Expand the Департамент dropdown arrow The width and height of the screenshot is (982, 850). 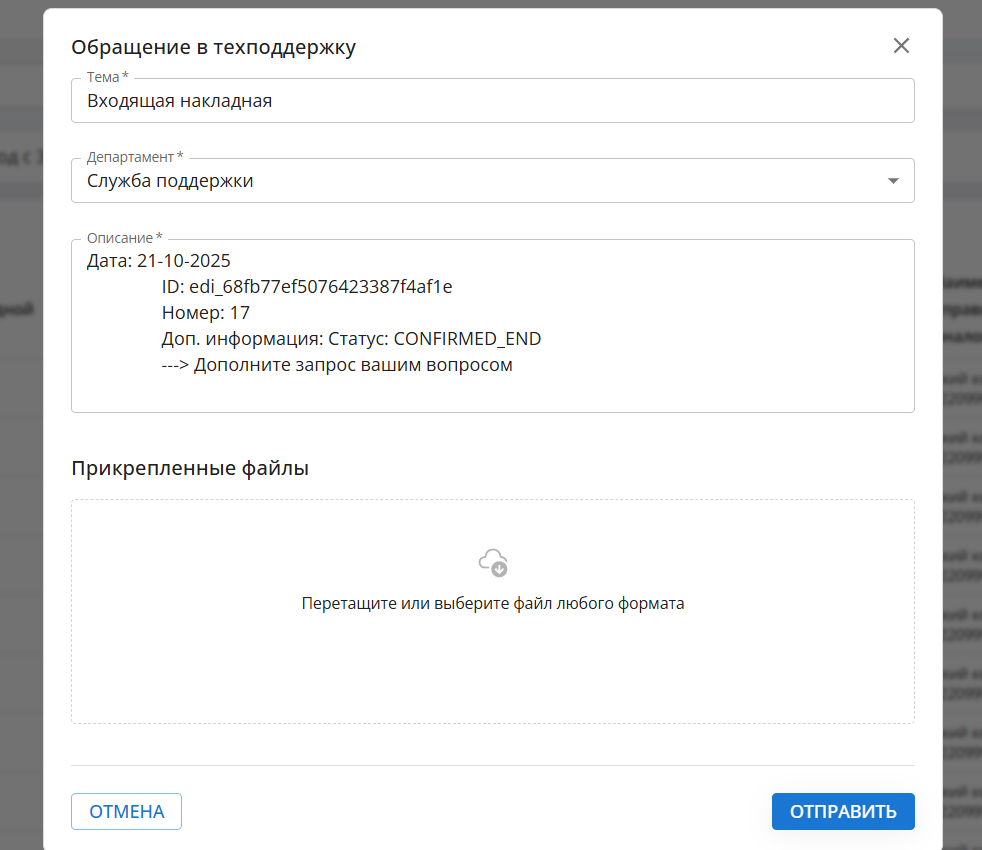tap(893, 181)
